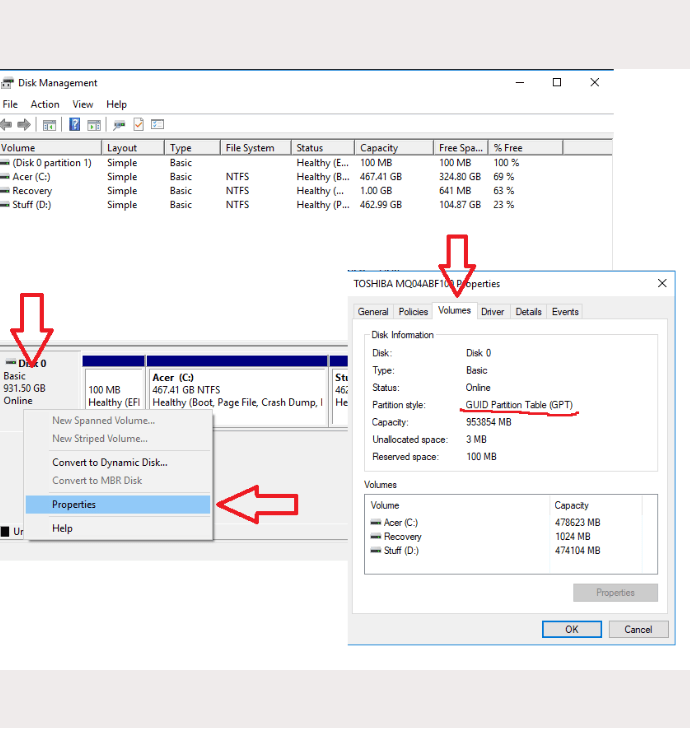Click the 953854 MB capacity value
690x730 pixels.
(x=488, y=422)
